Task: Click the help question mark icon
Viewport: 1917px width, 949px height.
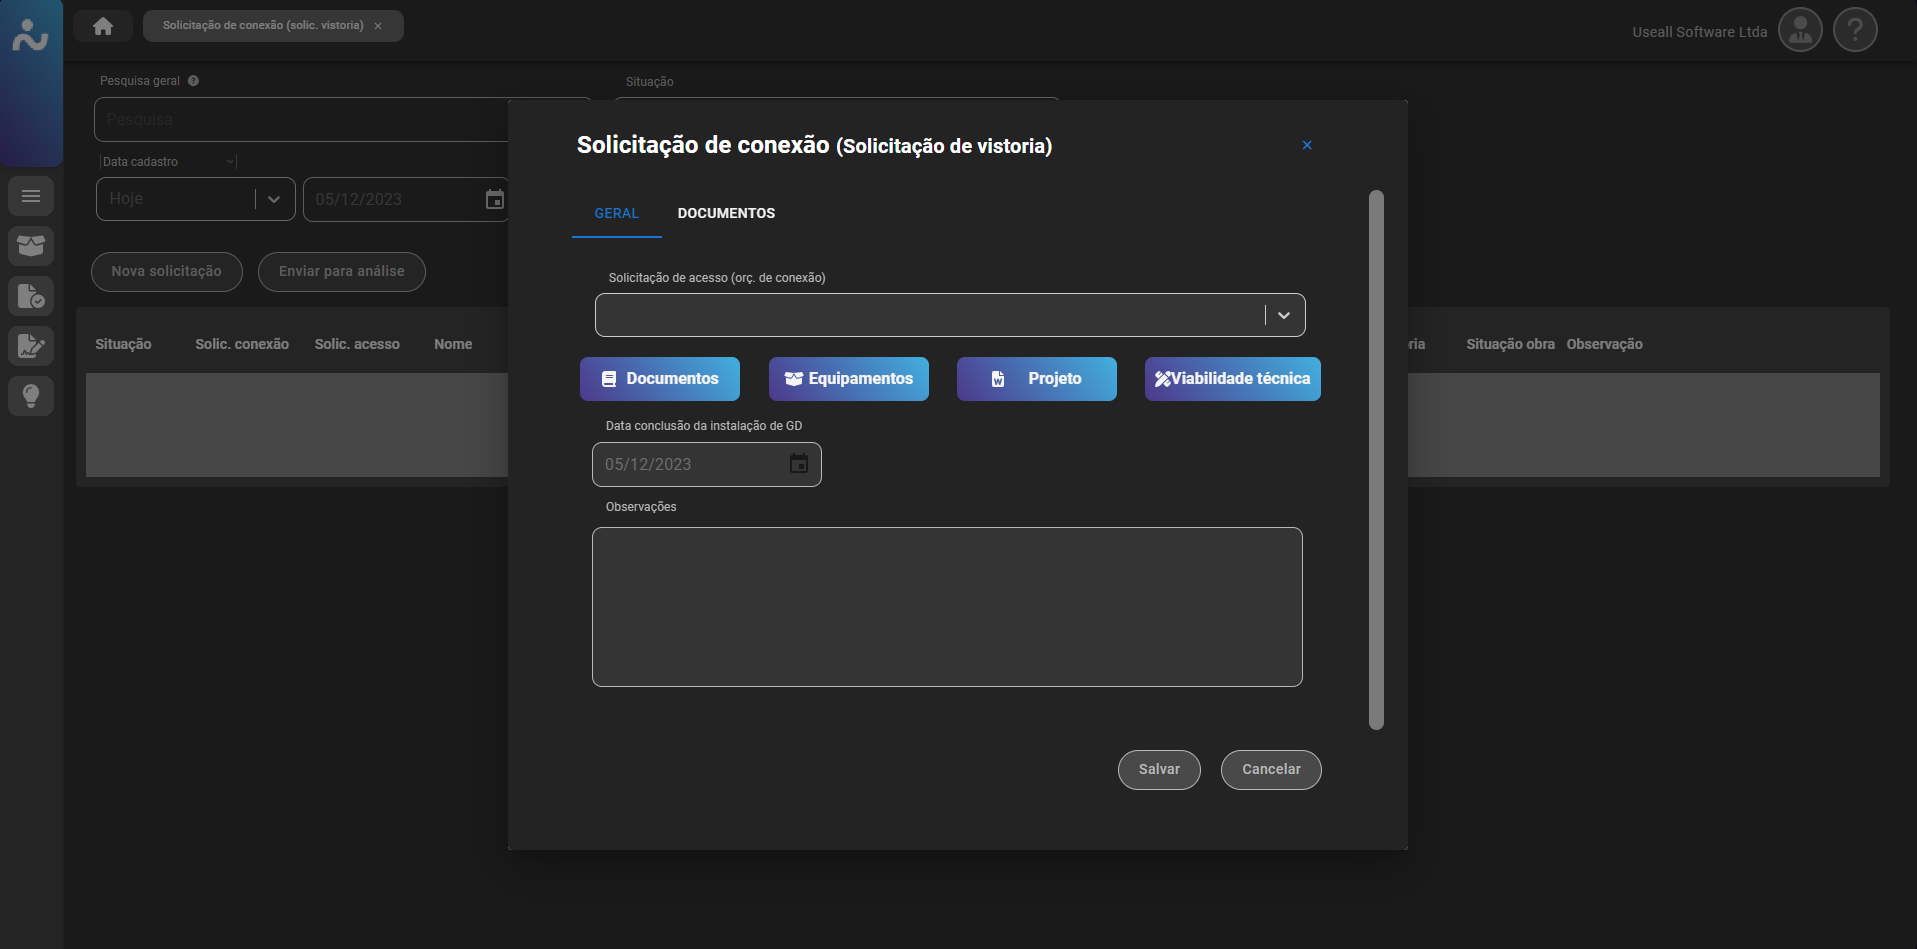Action: pyautogui.click(x=1855, y=30)
